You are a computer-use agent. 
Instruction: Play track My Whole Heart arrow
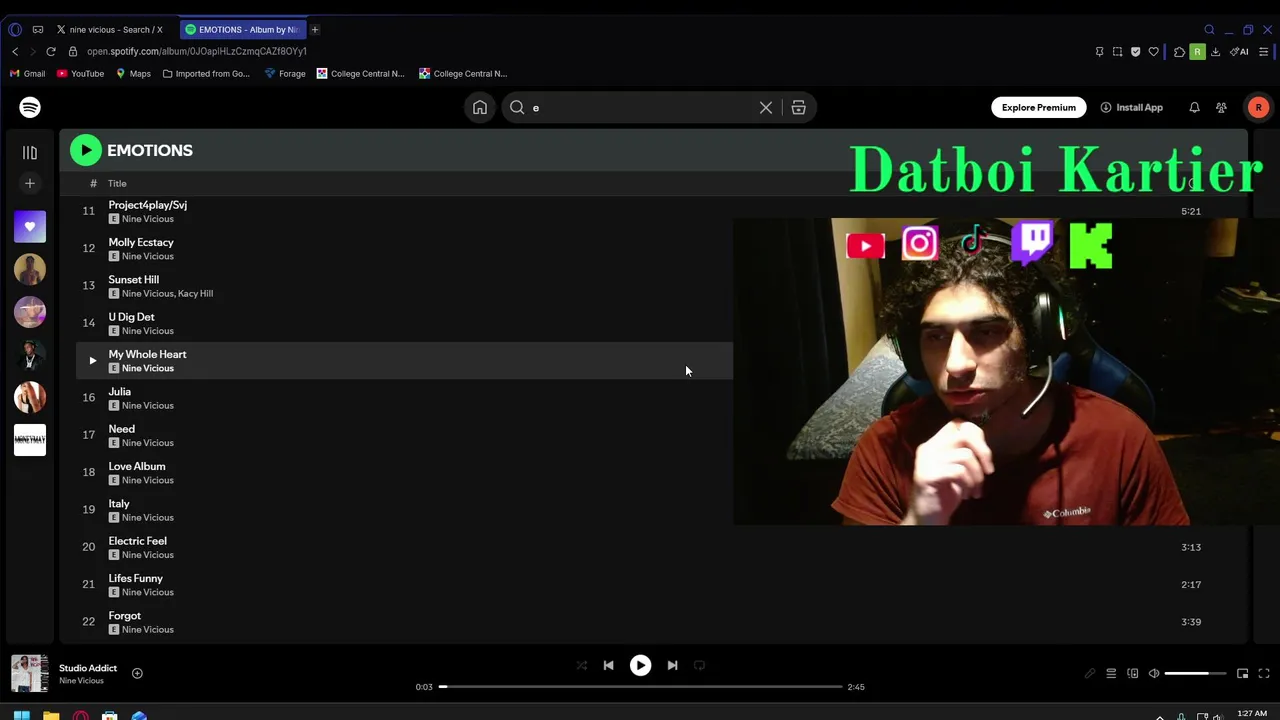pos(92,360)
